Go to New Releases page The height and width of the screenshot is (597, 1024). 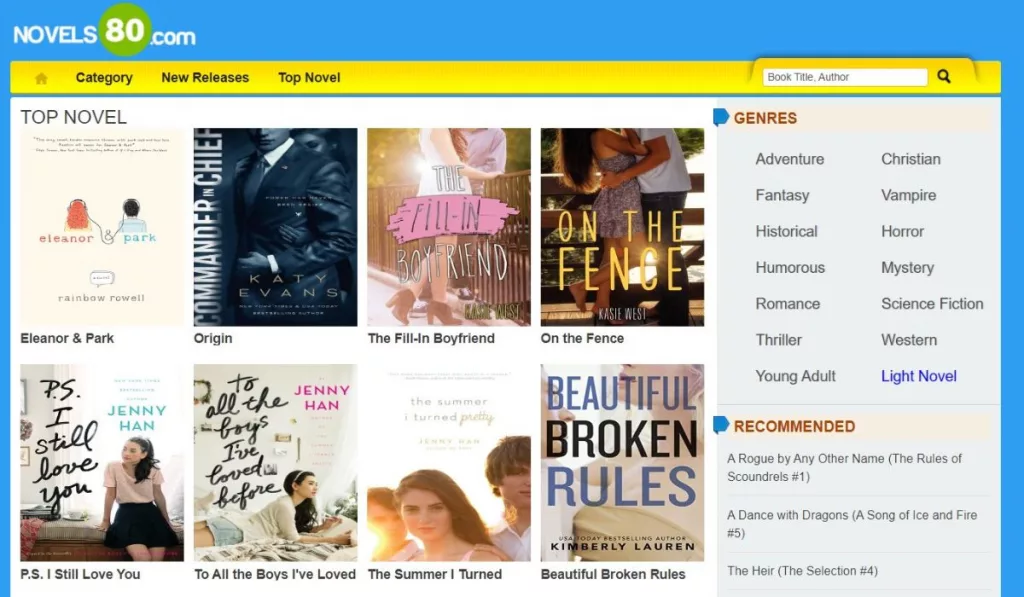205,77
